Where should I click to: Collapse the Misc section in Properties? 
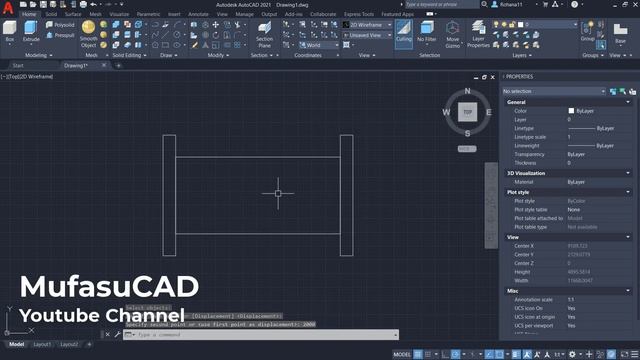[x=628, y=291]
